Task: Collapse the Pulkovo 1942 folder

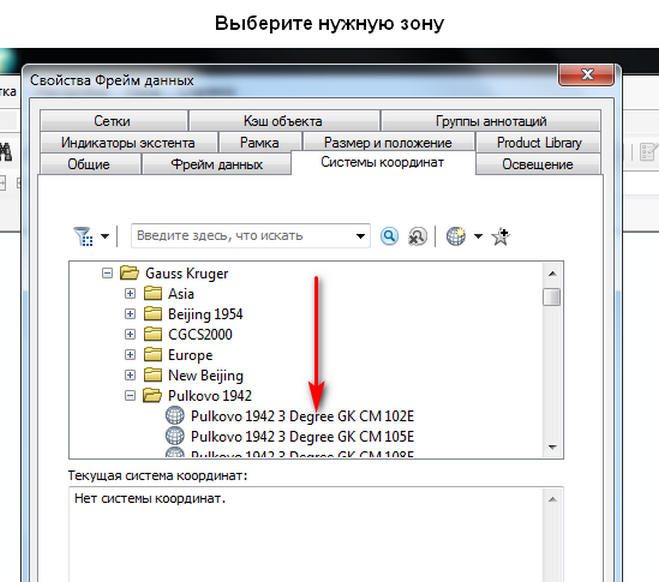Action: pos(130,395)
